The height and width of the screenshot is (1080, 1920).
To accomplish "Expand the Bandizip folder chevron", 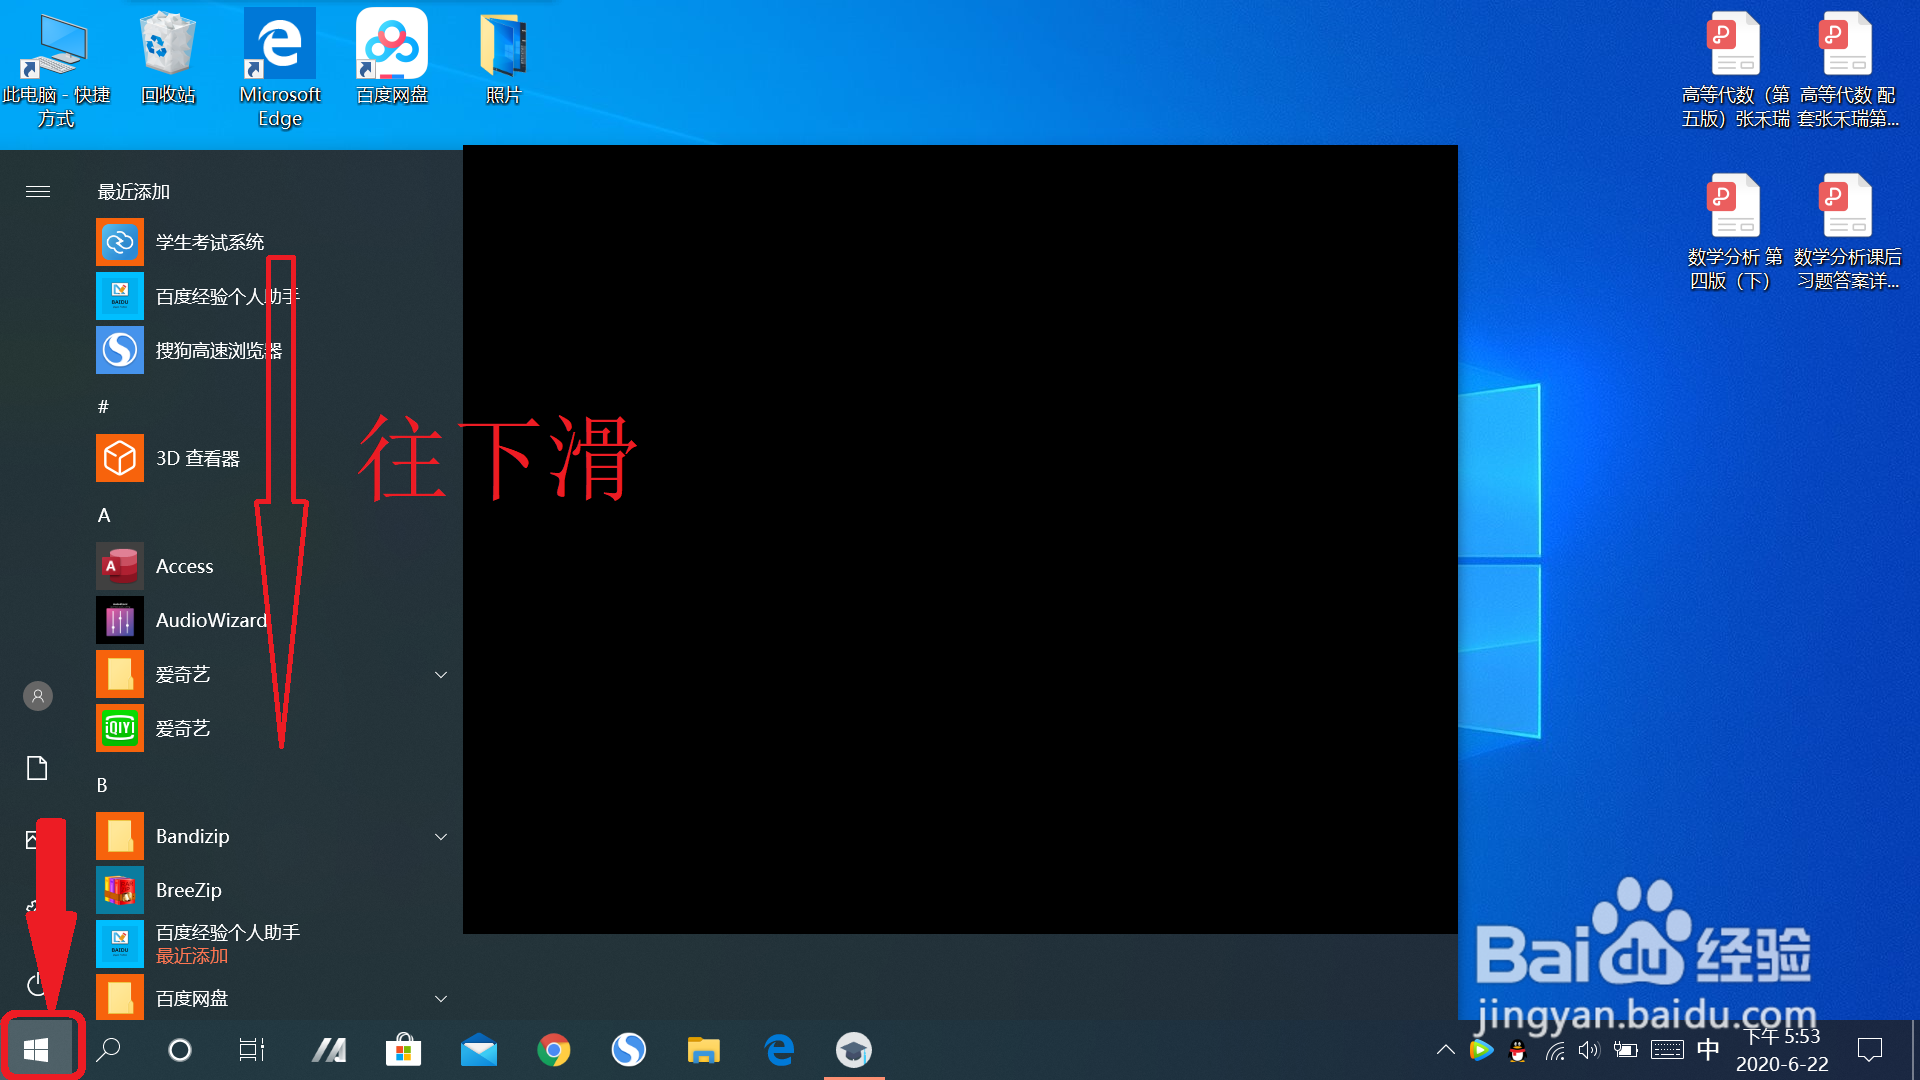I will pos(440,837).
